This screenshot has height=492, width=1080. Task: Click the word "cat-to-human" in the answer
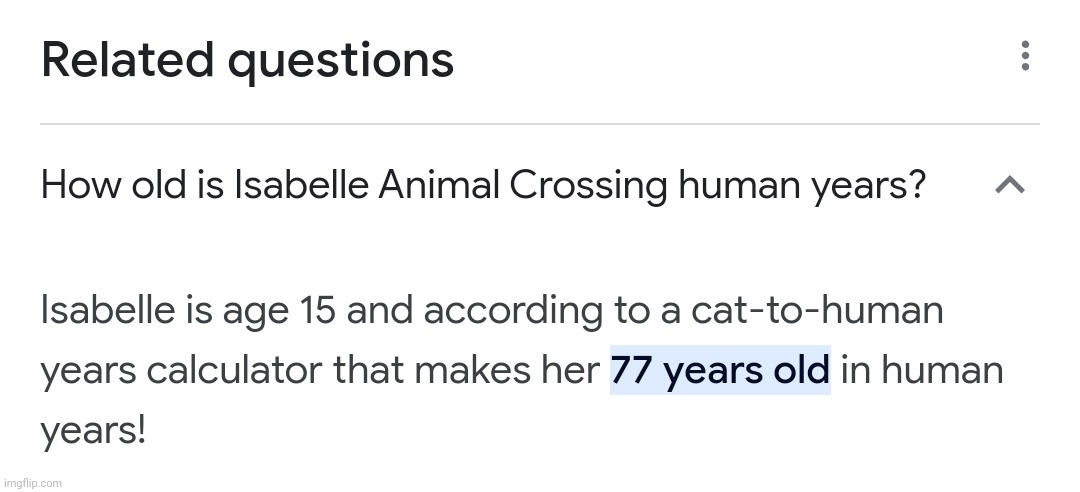click(817, 309)
